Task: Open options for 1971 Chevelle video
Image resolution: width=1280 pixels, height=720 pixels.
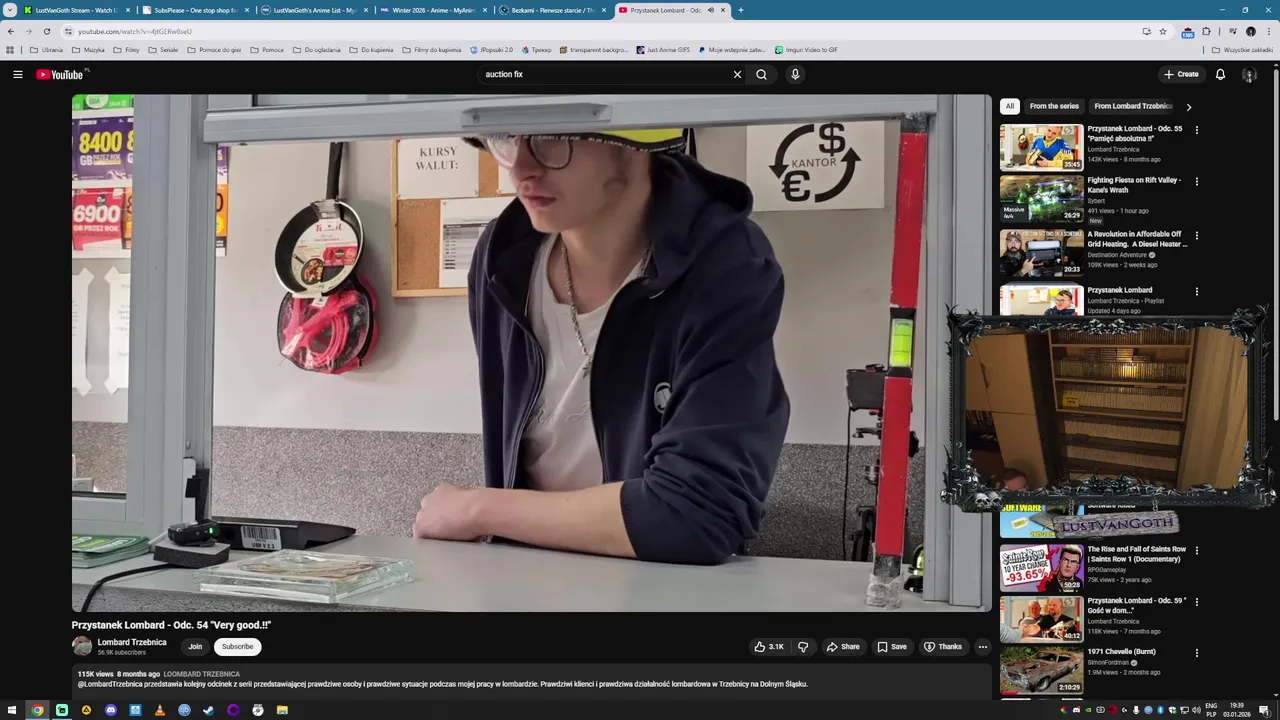Action: 1196,653
